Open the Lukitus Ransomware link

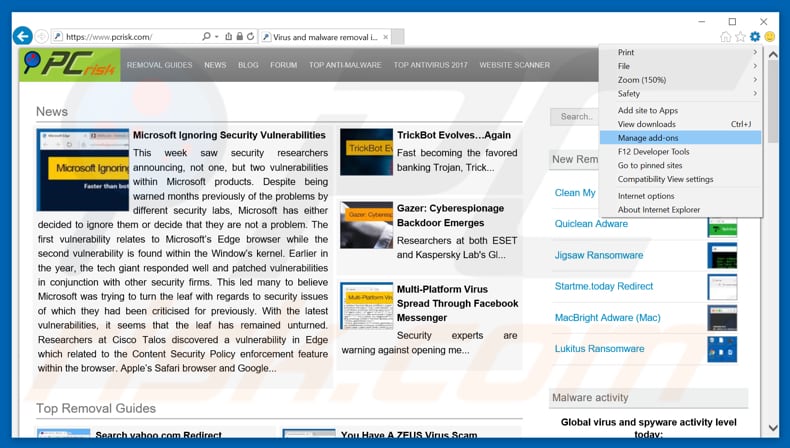tap(599, 349)
